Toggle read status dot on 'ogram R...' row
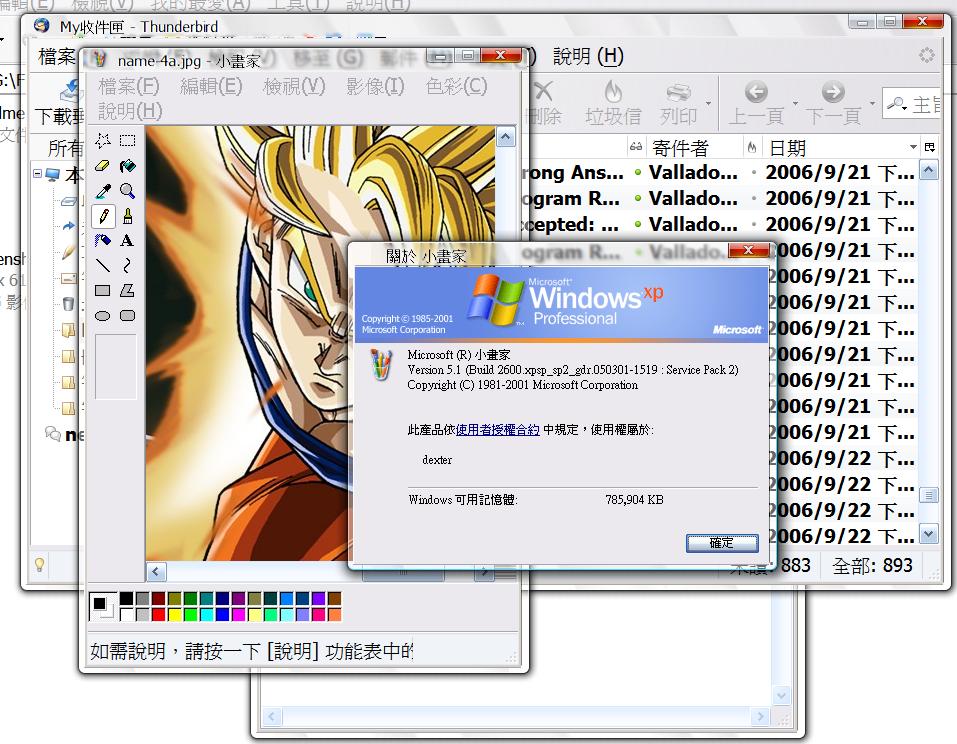The height and width of the screenshot is (744, 957). coord(638,199)
